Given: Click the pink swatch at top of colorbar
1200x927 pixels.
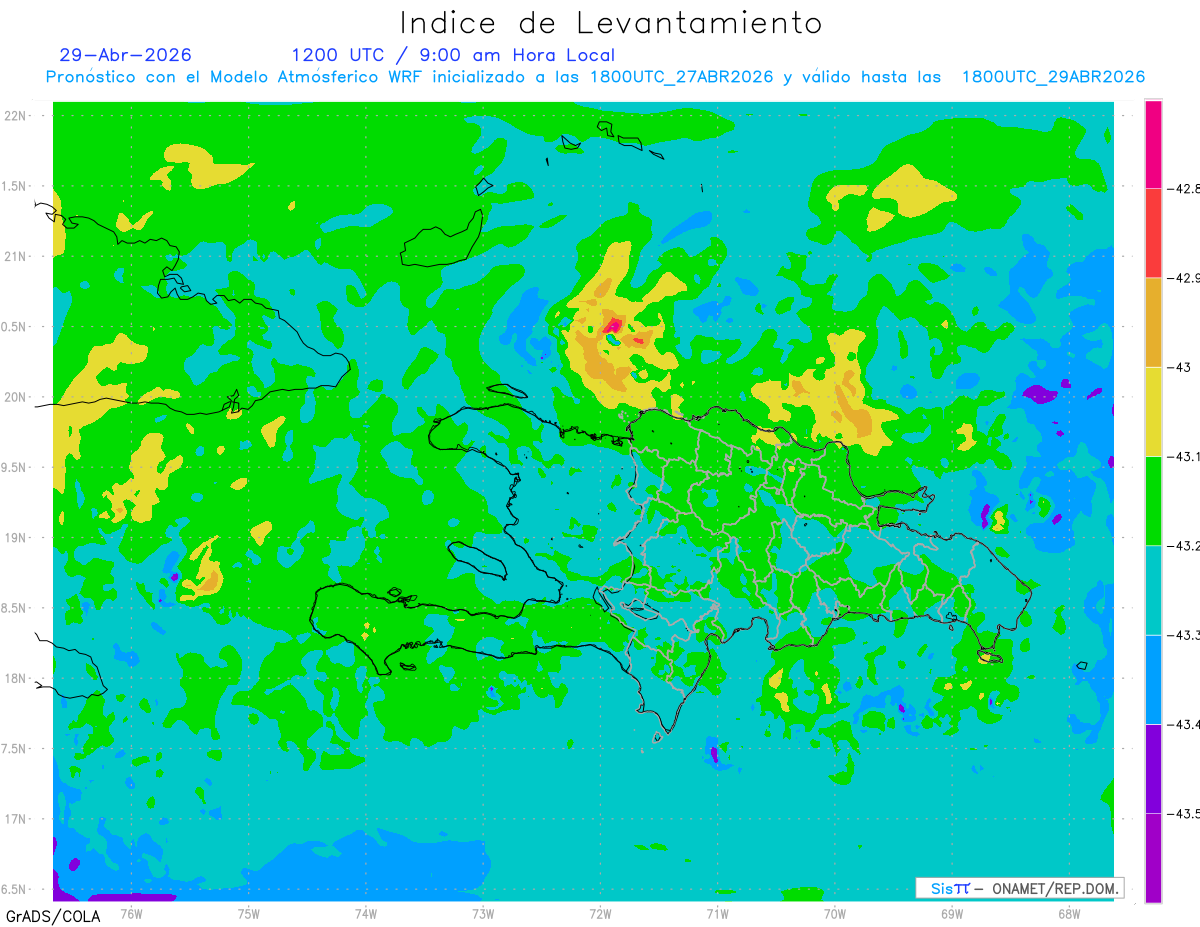Looking at the screenshot, I should coord(1153,143).
